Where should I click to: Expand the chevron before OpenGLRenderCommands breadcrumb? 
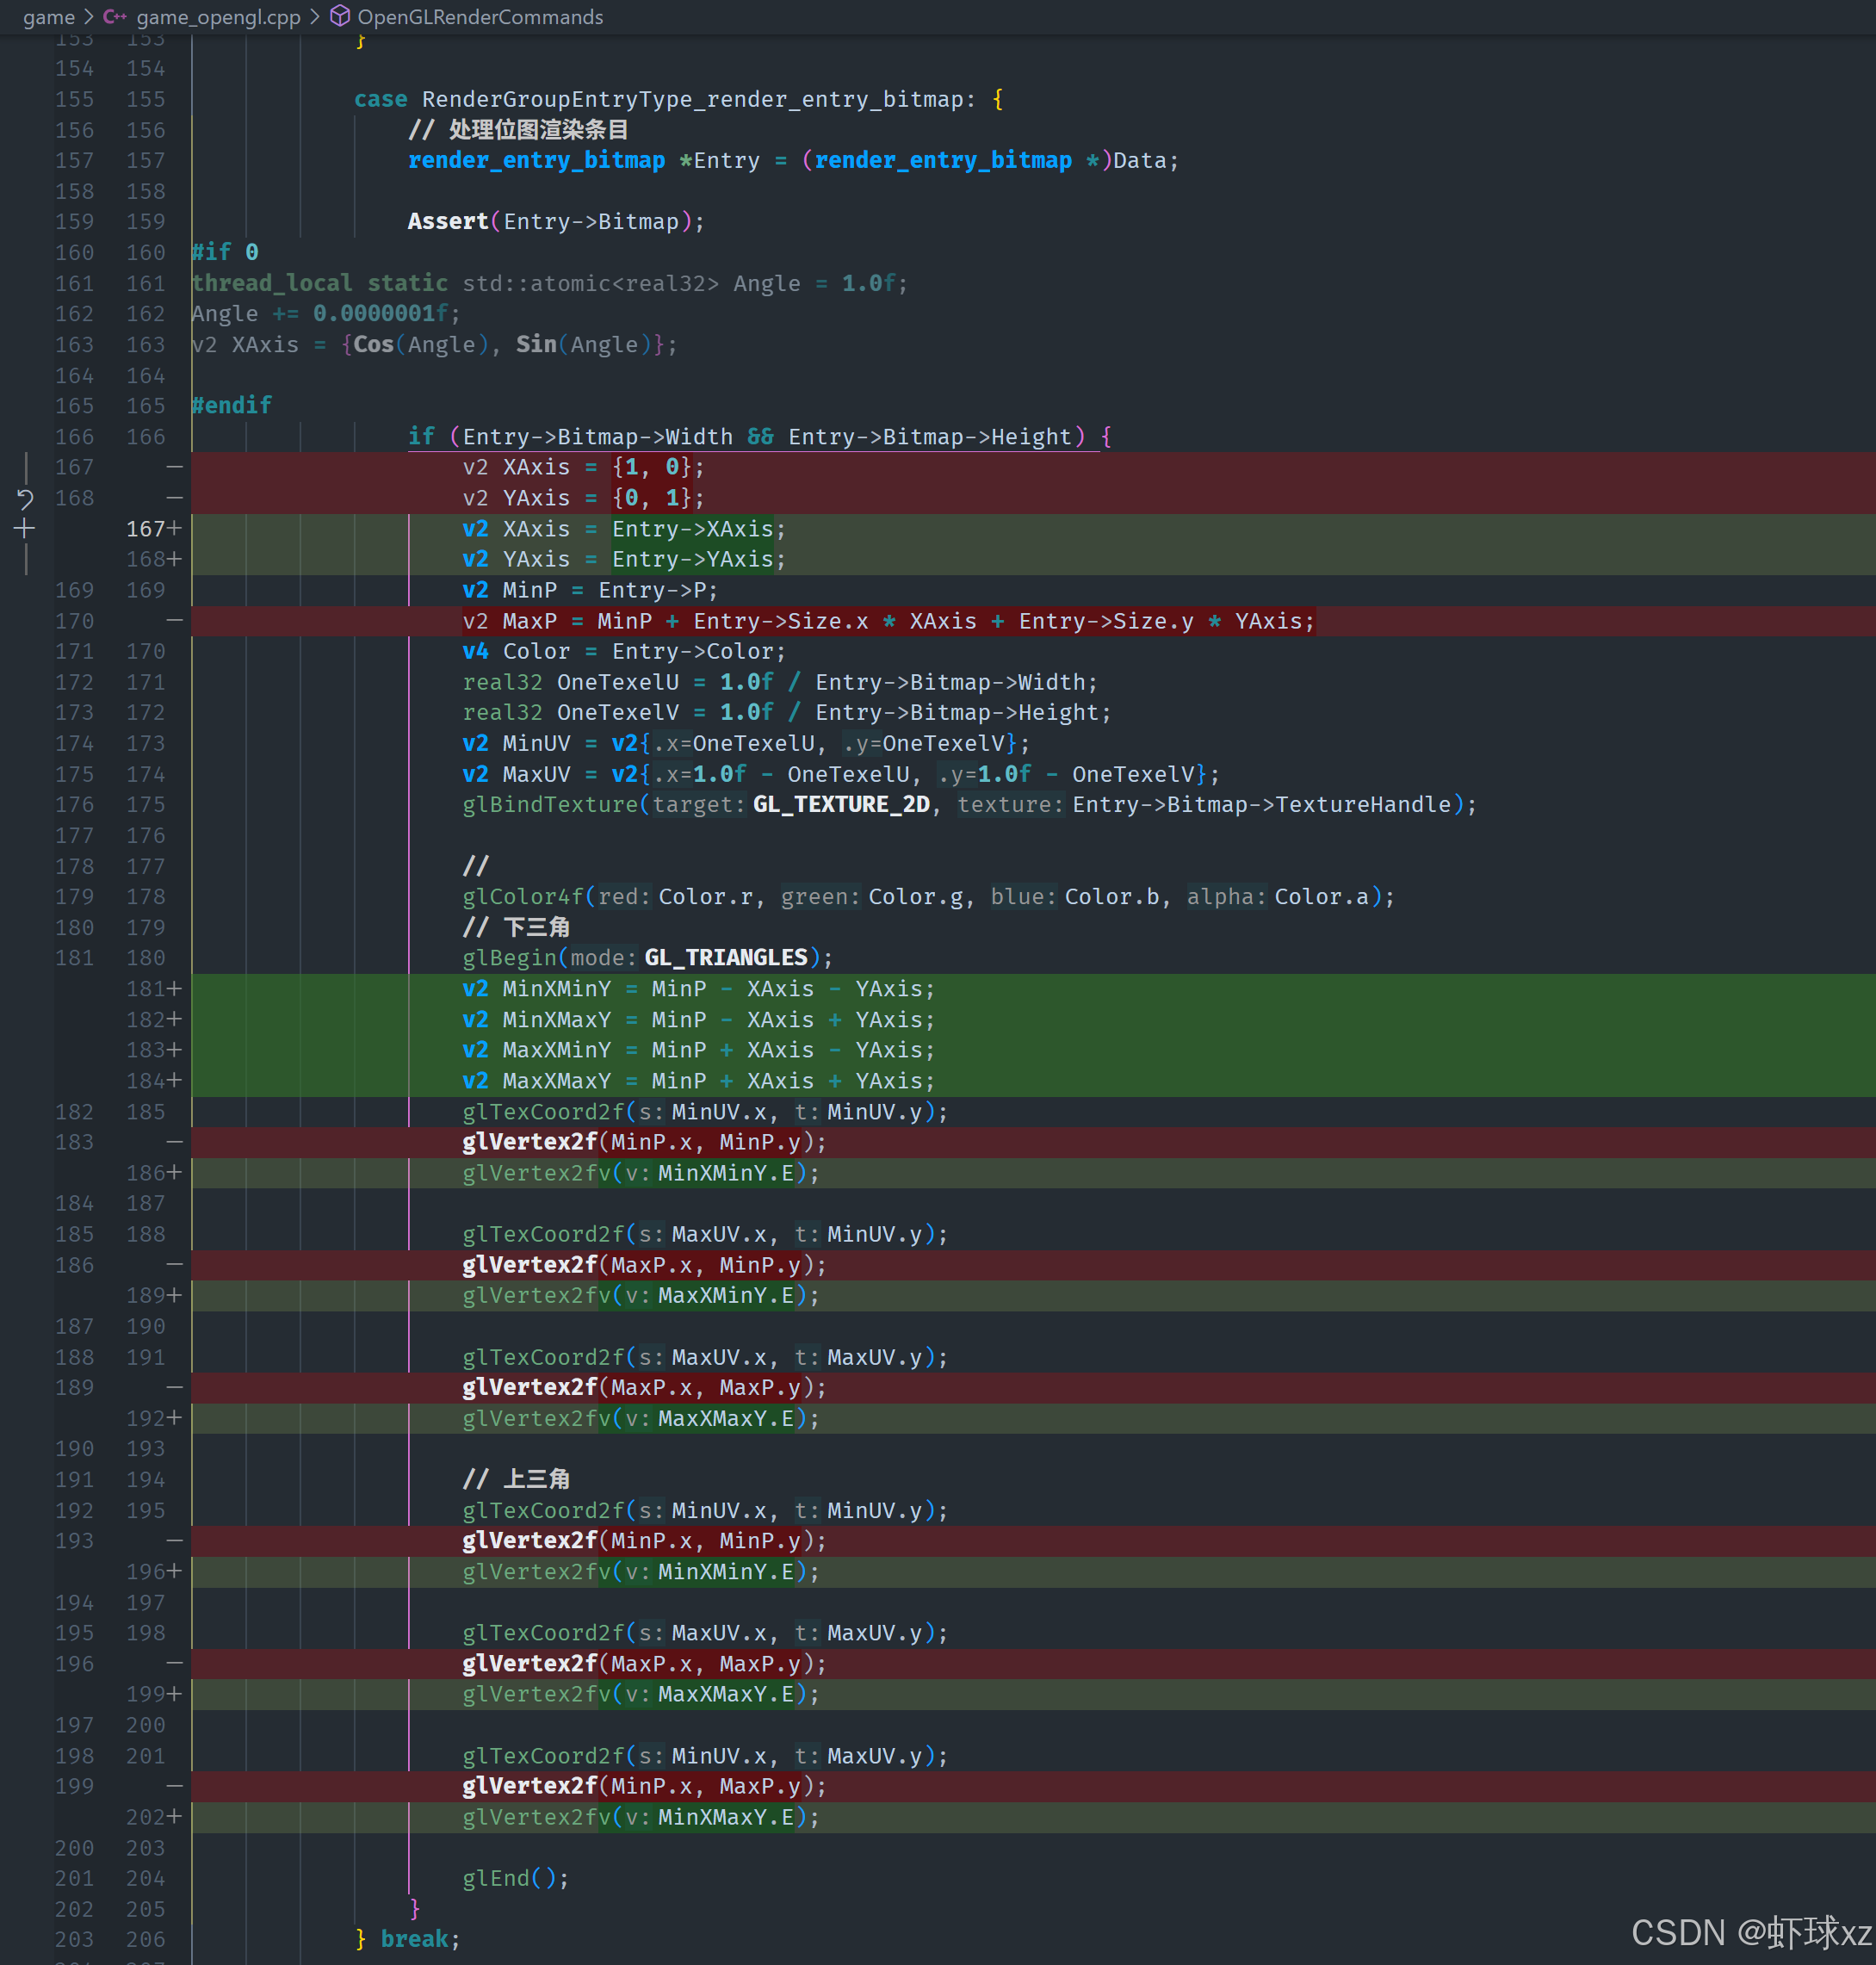(315, 17)
